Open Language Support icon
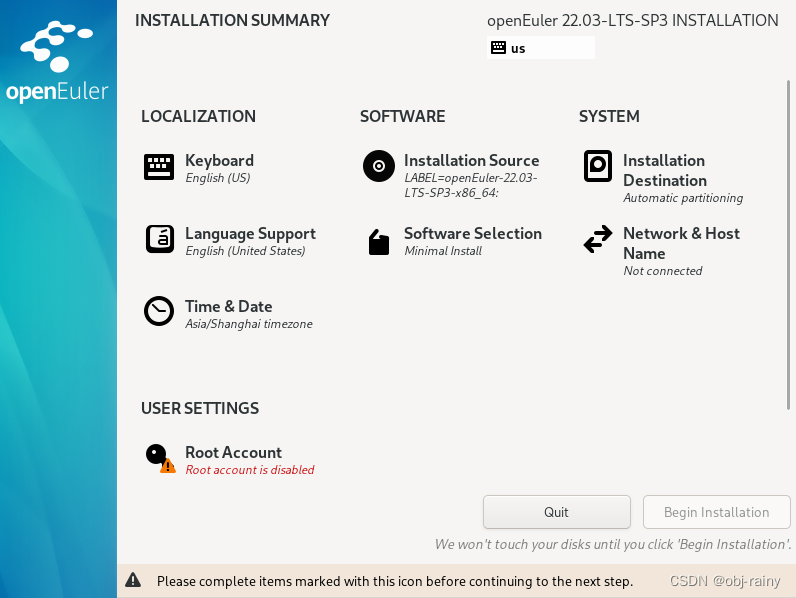The width and height of the screenshot is (796, 598). [160, 239]
